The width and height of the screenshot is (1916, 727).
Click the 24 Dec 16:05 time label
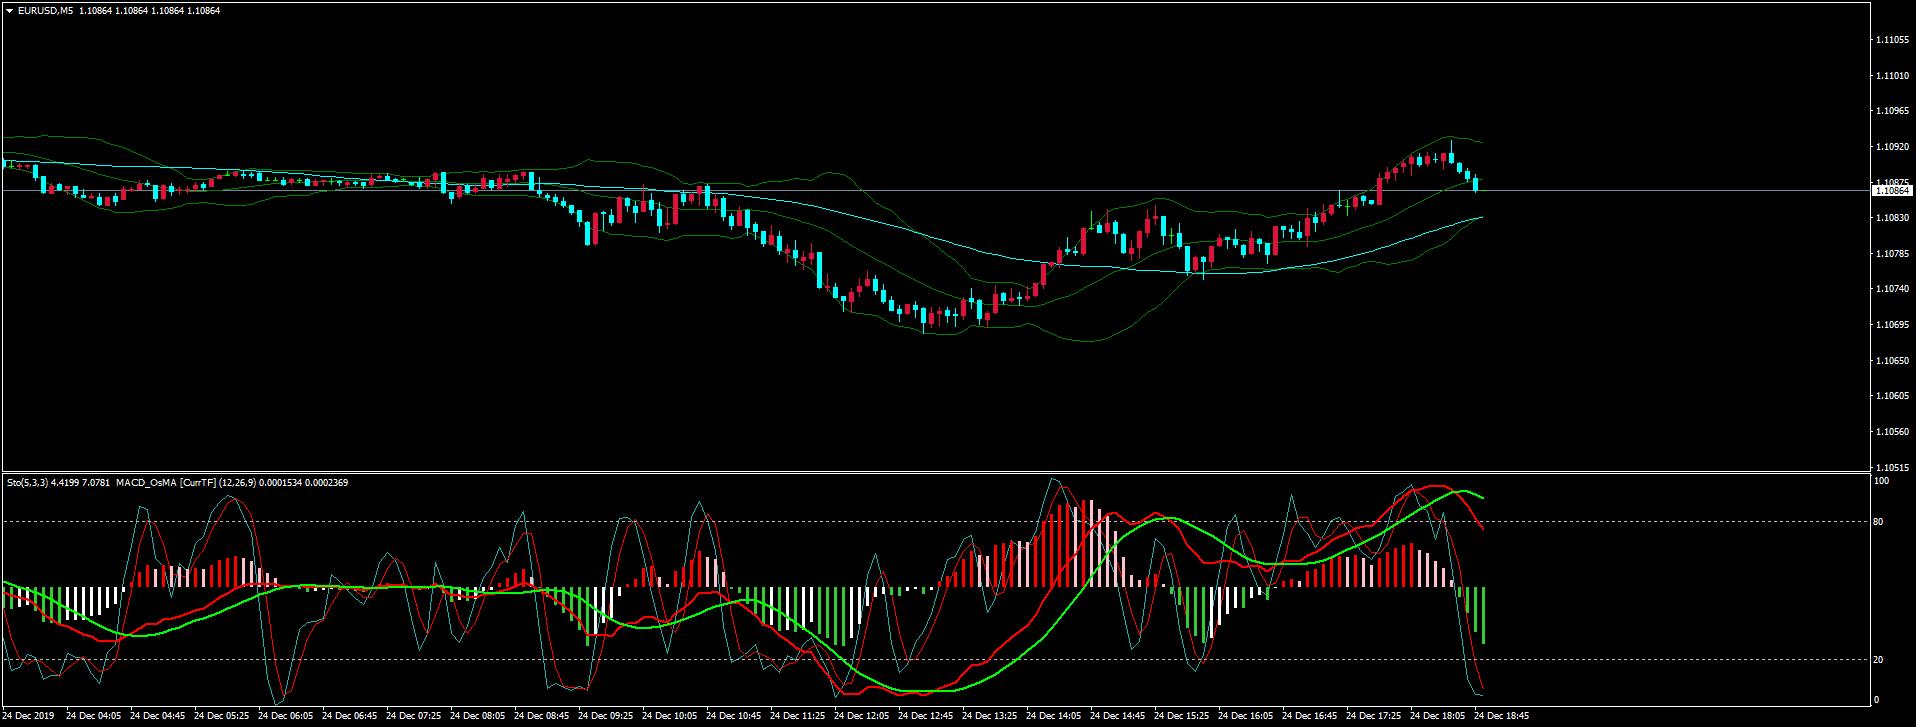coord(1246,716)
